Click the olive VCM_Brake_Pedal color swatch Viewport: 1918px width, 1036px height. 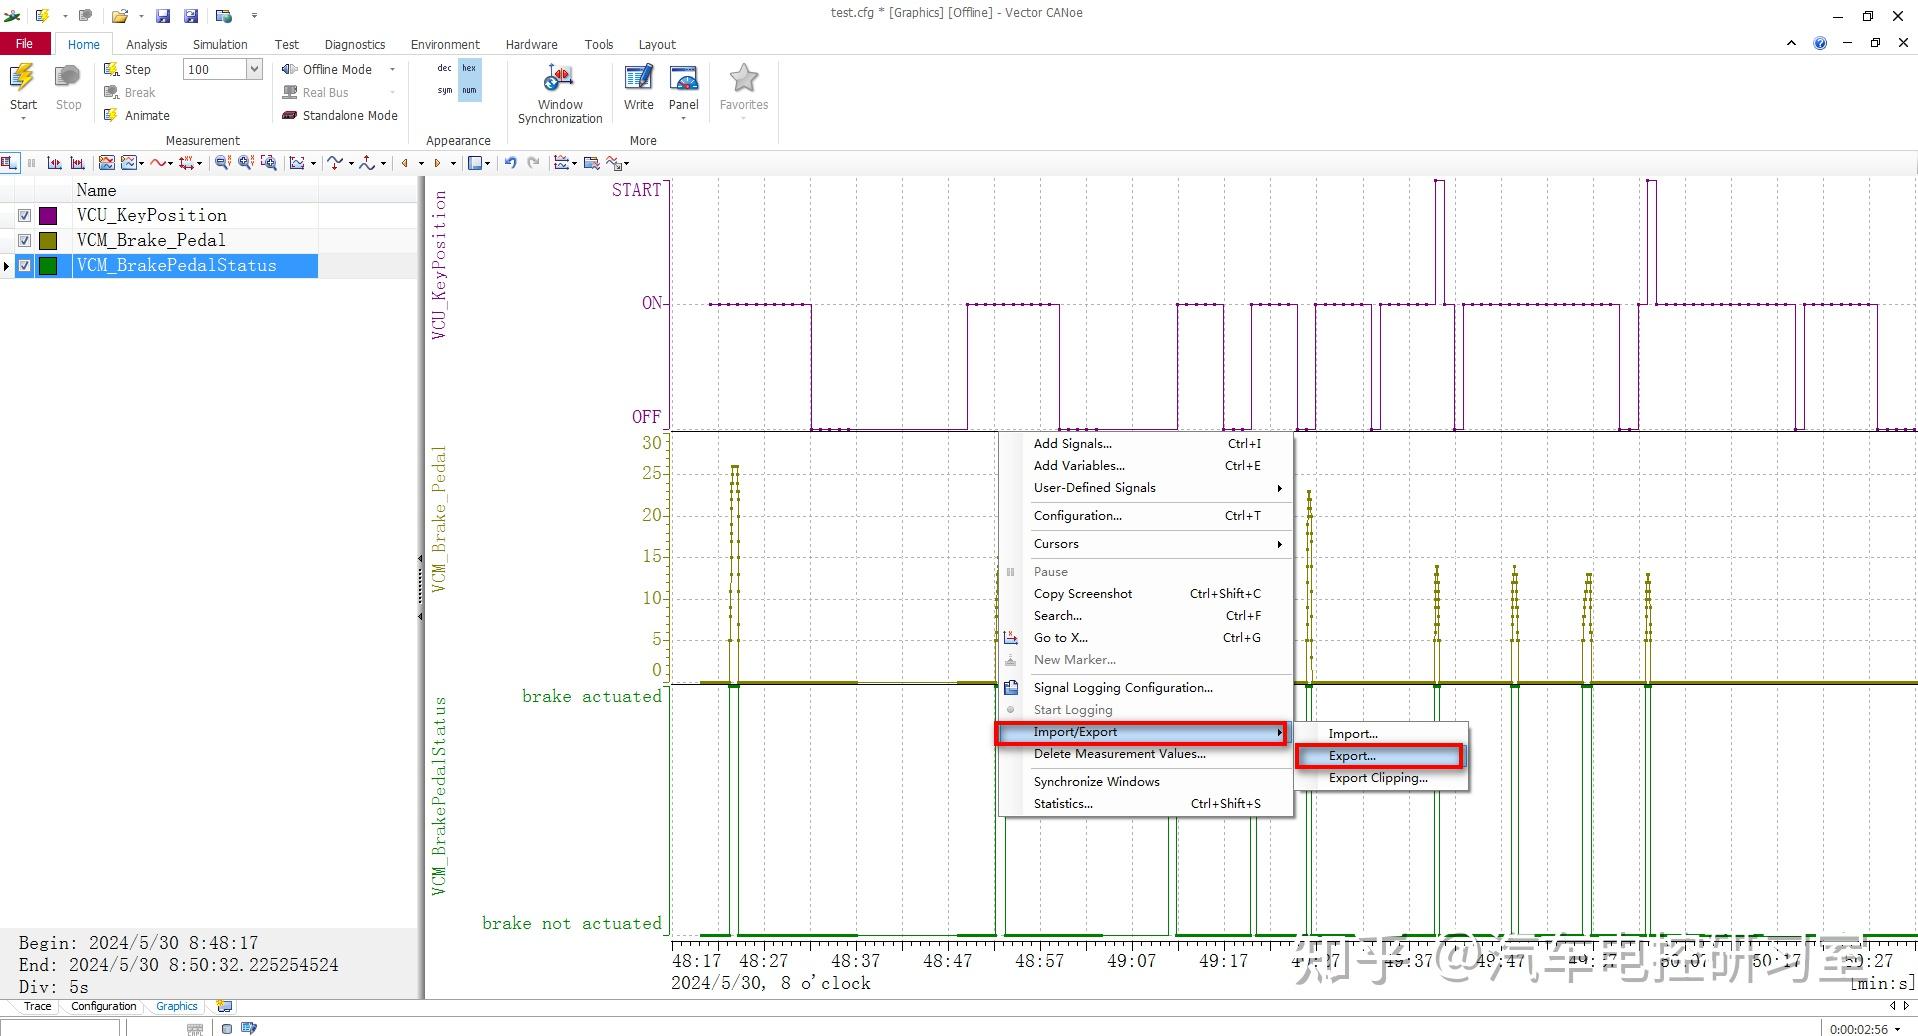[48, 240]
